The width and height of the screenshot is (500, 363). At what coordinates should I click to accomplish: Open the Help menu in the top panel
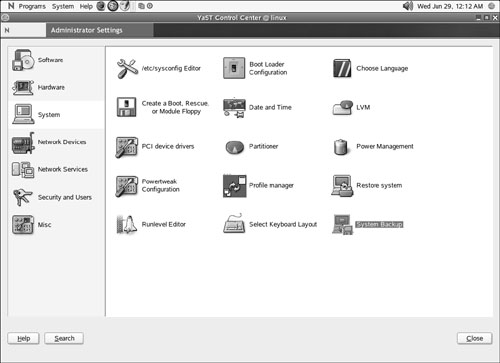(86, 6)
